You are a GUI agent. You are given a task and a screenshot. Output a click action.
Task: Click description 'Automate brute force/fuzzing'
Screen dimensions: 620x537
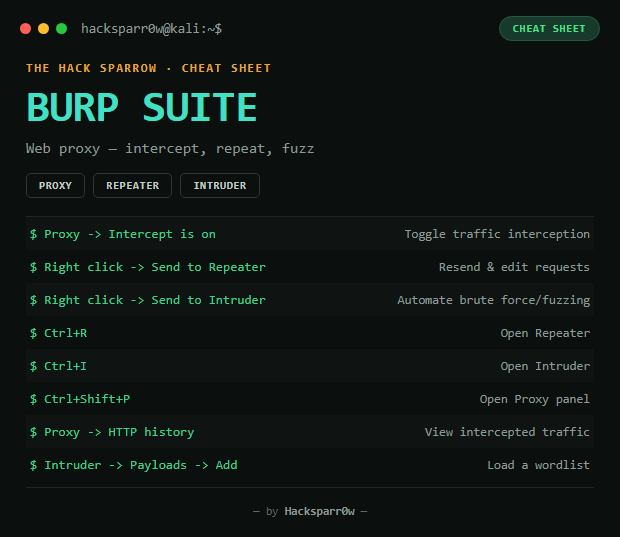click(493, 300)
